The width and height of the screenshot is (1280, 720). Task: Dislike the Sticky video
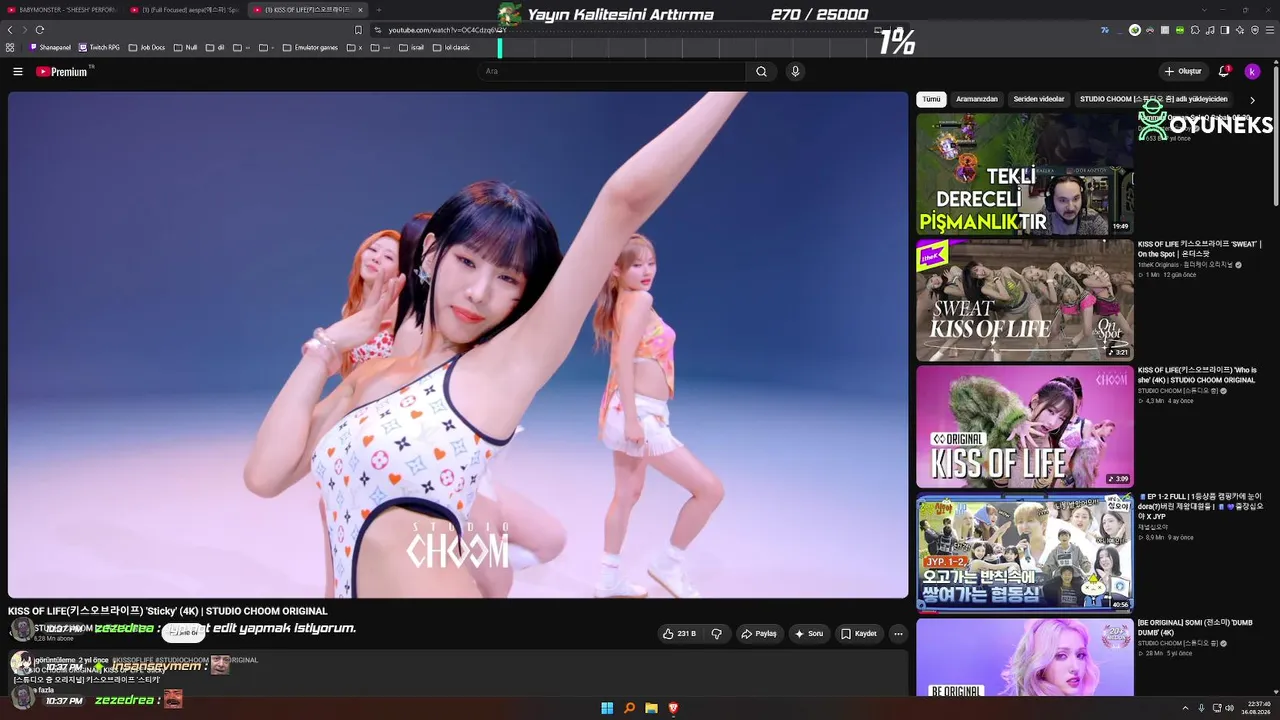(717, 633)
